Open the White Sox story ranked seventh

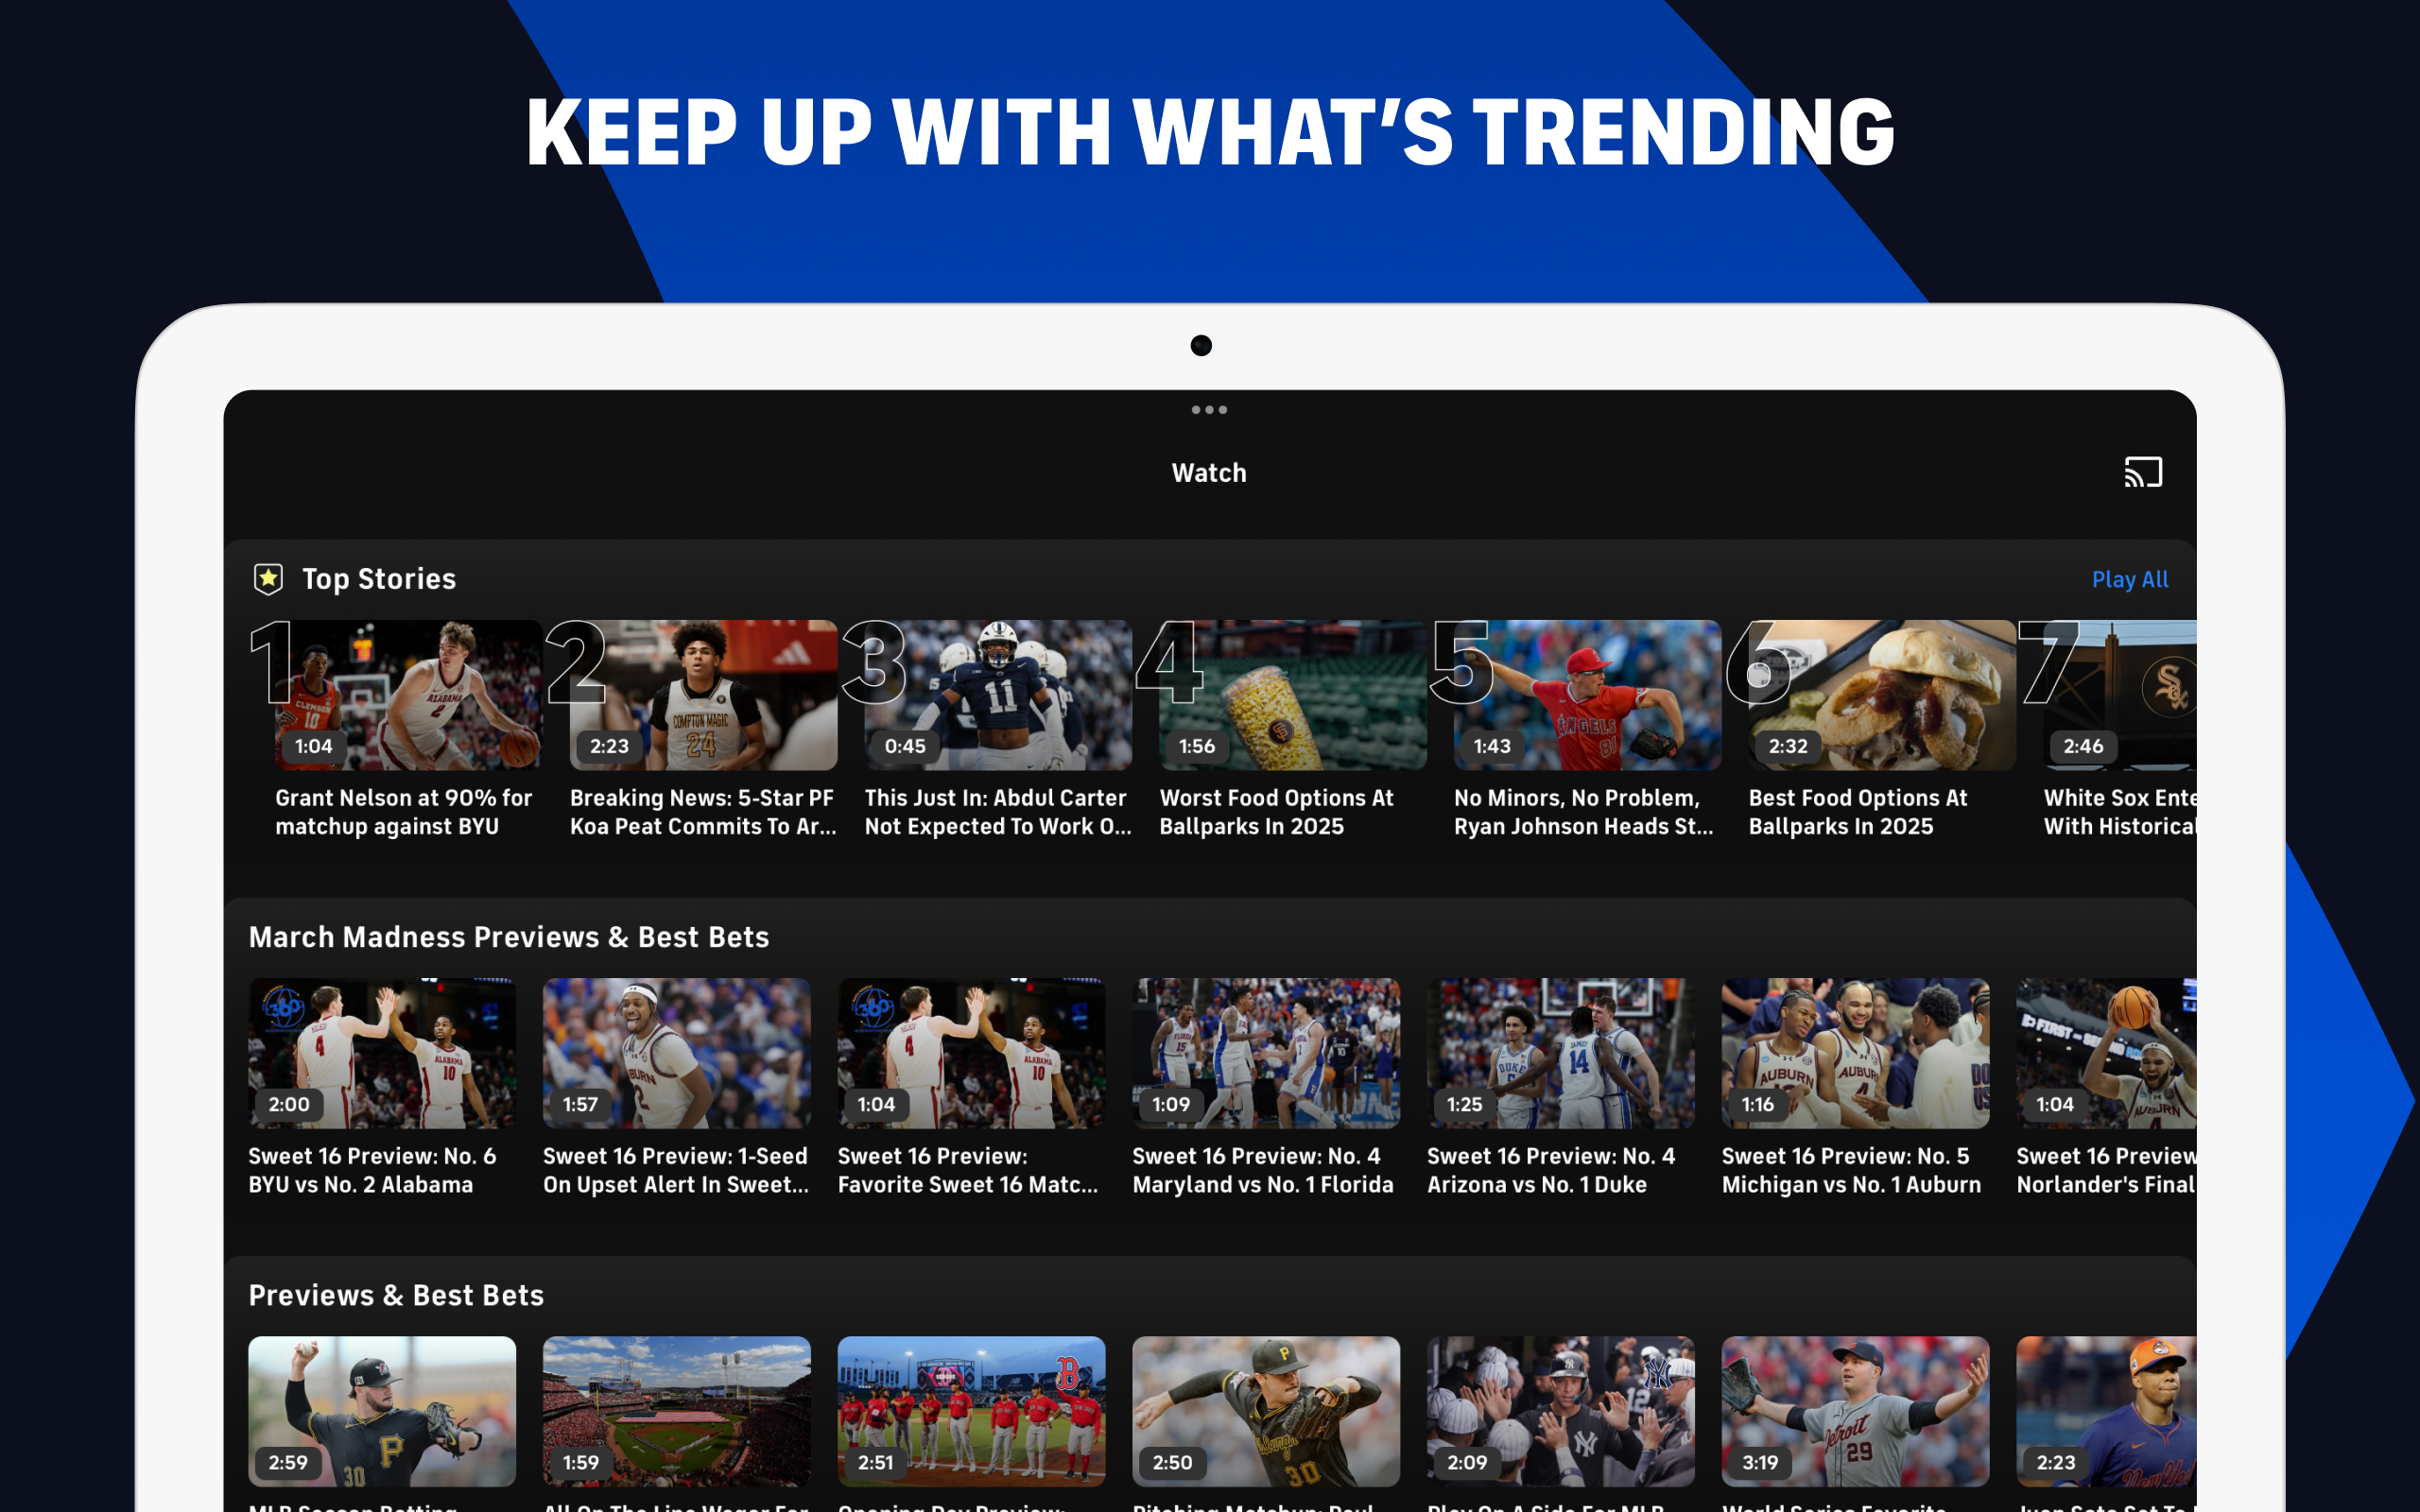coord(2120,695)
